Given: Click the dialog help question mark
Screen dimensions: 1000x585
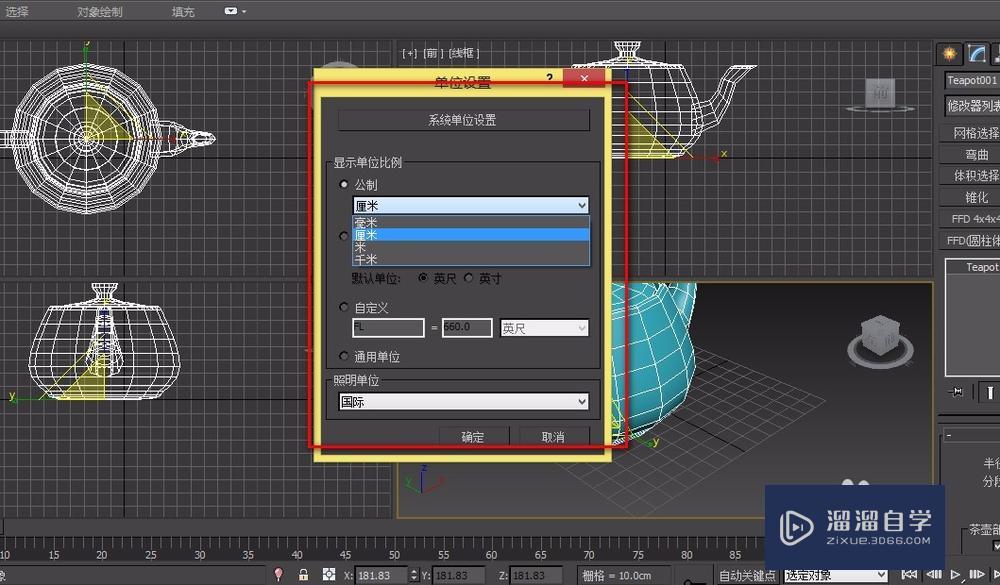Looking at the screenshot, I should [550, 78].
